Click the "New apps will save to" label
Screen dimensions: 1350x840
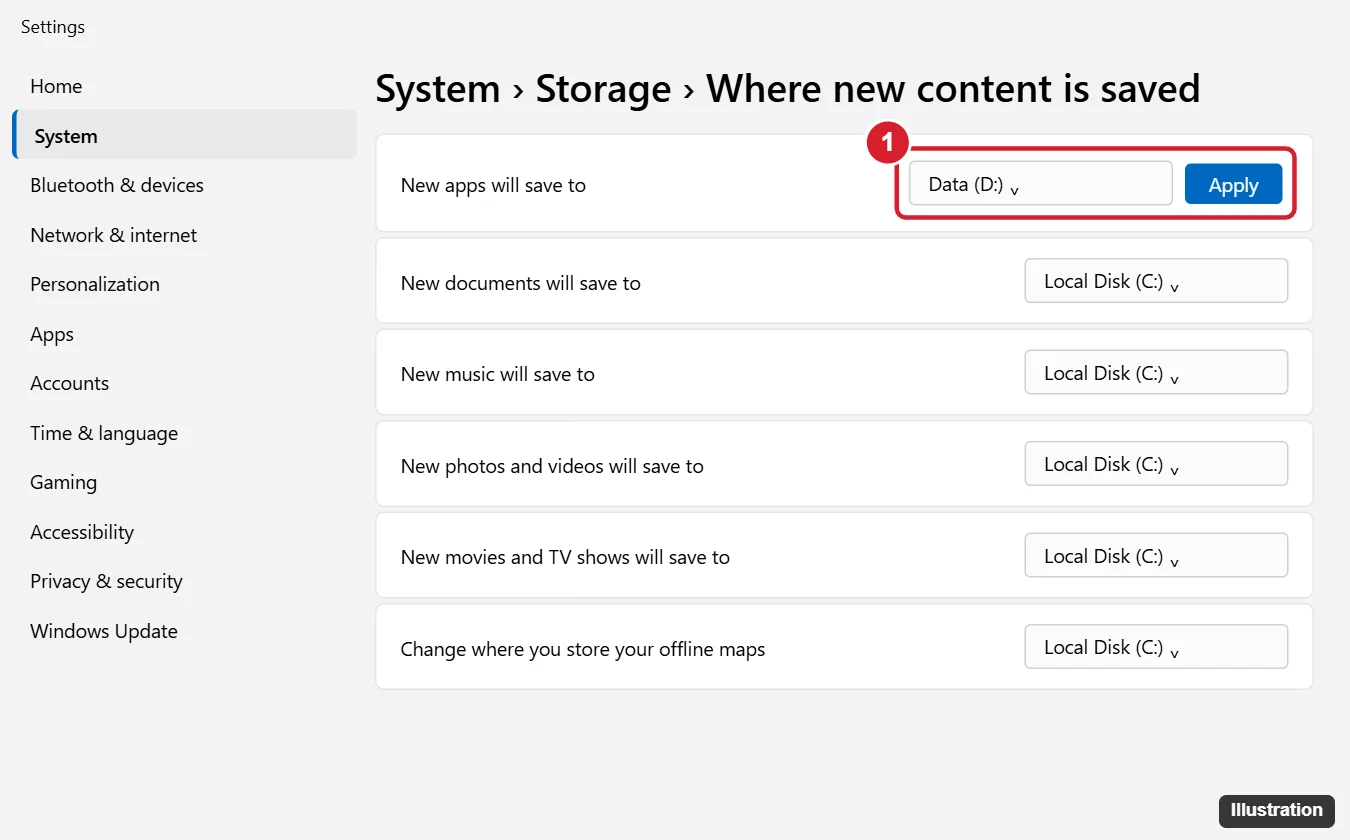pos(493,185)
